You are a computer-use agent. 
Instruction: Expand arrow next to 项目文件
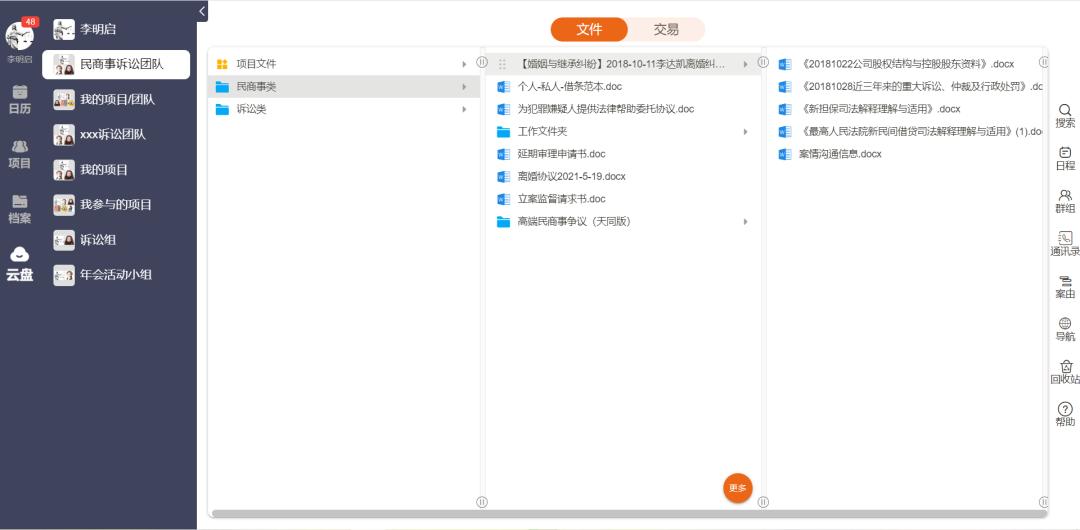coord(464,64)
